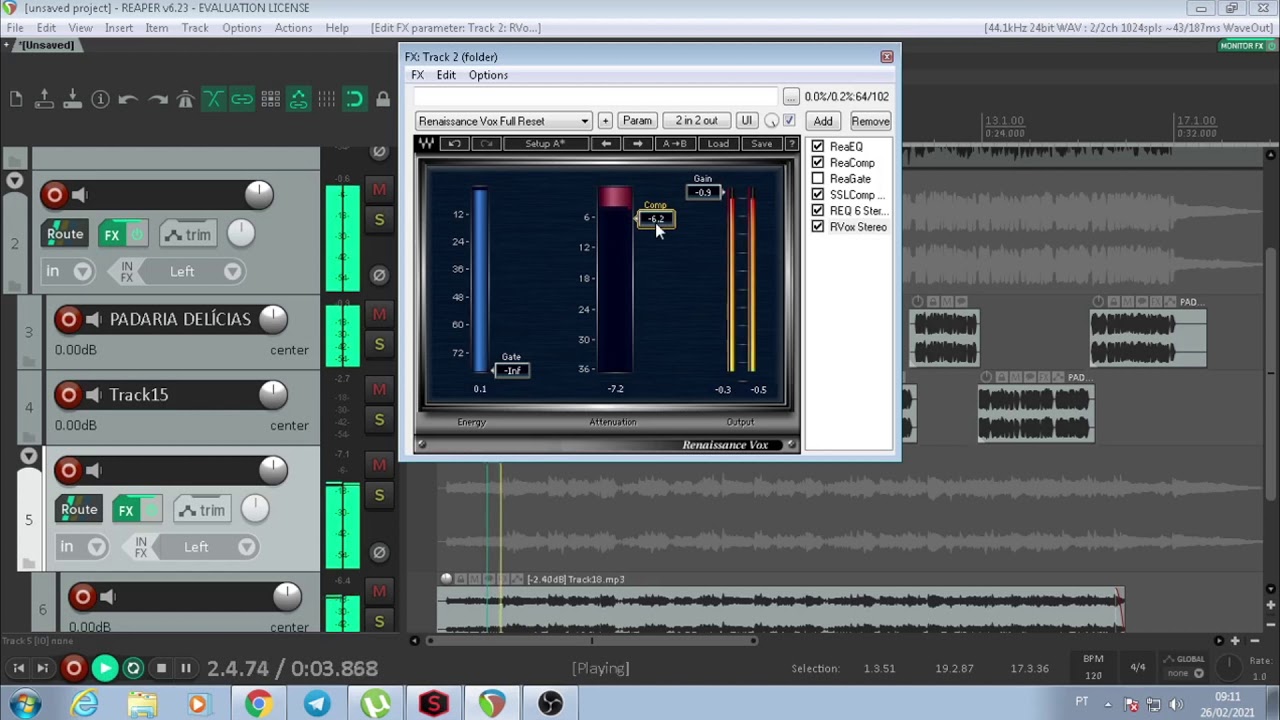The width and height of the screenshot is (1280, 720).
Task: Click the Gain slider handle
Action: 703,192
